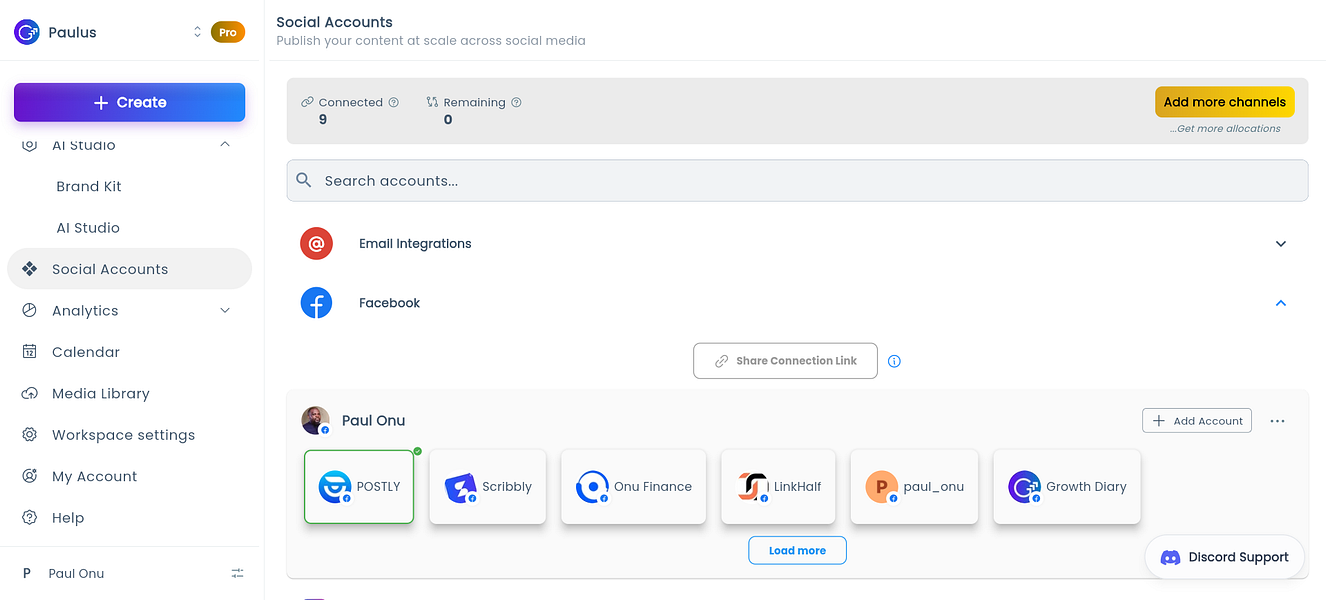The width and height of the screenshot is (1326, 600).
Task: Click the Connected info help icon
Action: click(394, 102)
